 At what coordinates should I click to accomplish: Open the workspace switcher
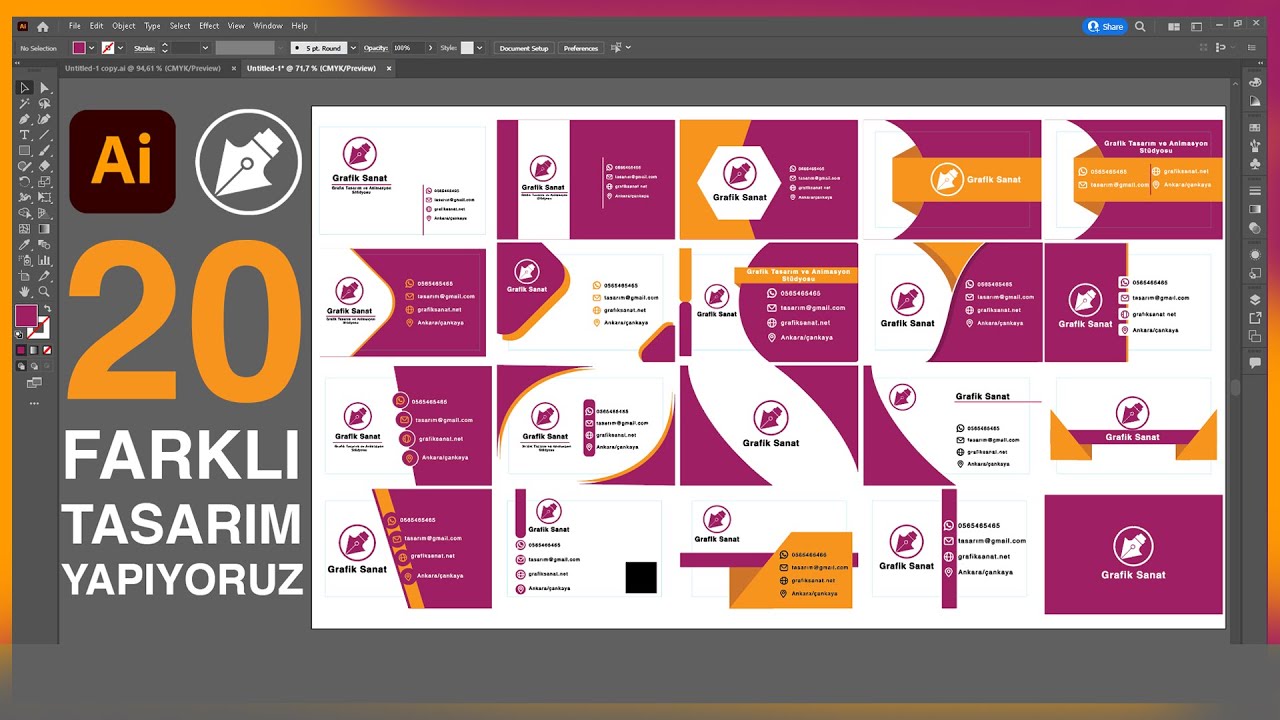tap(1196, 26)
